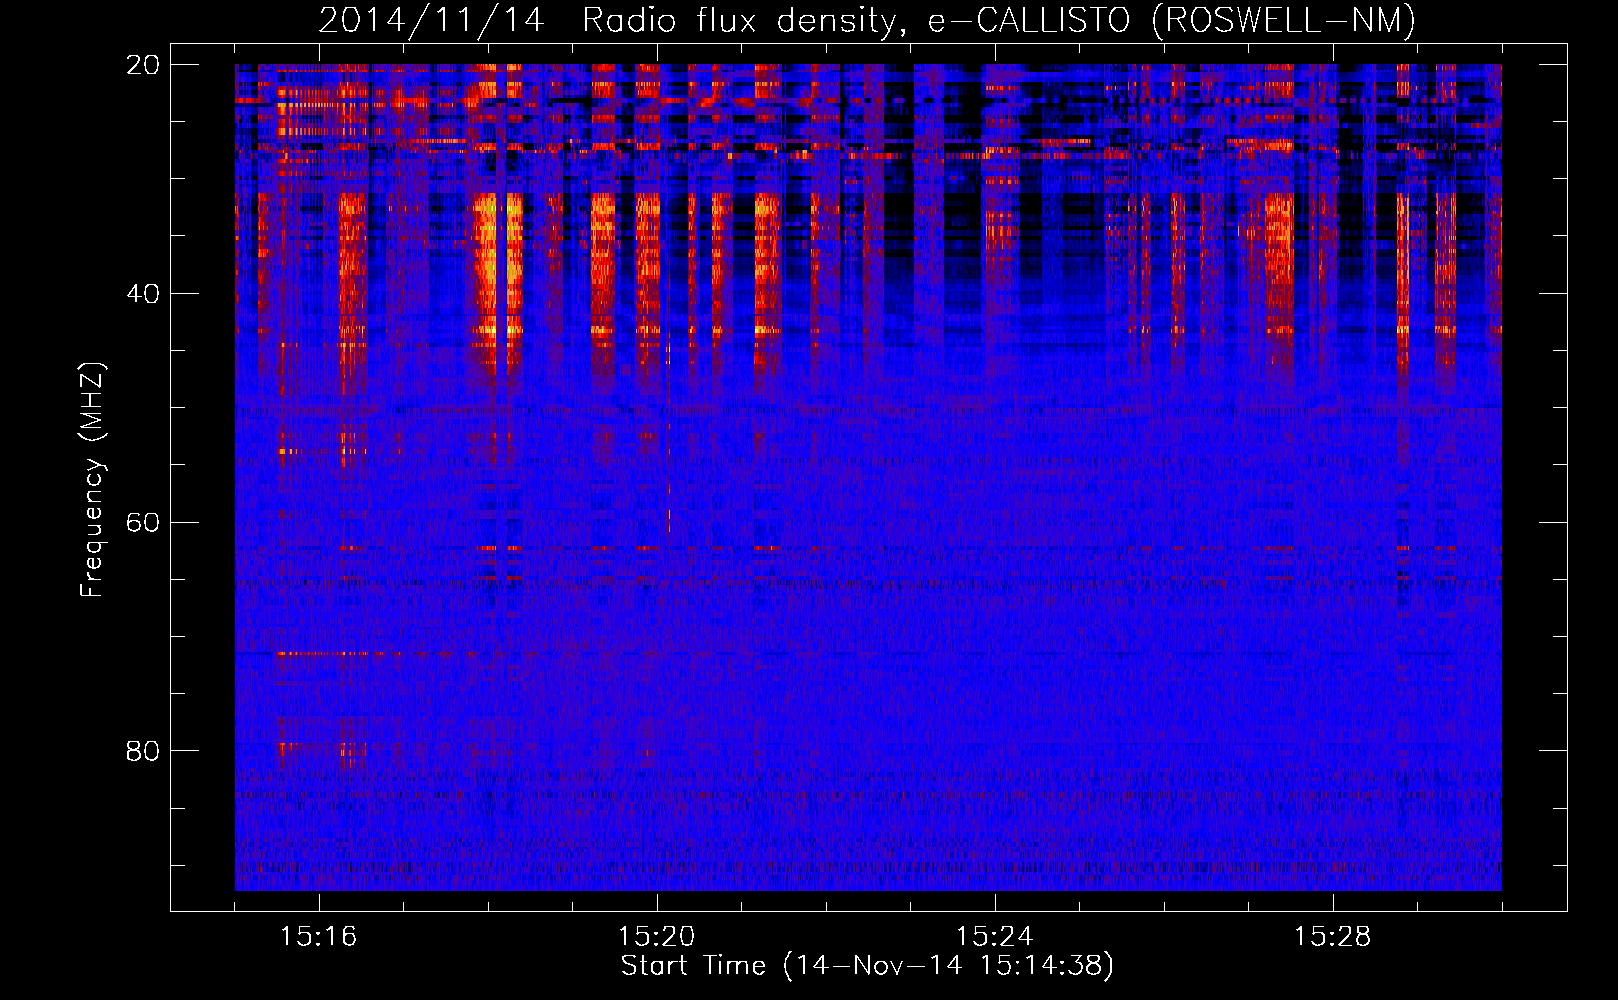Click the 40 MHz frequency tick label

point(143,294)
